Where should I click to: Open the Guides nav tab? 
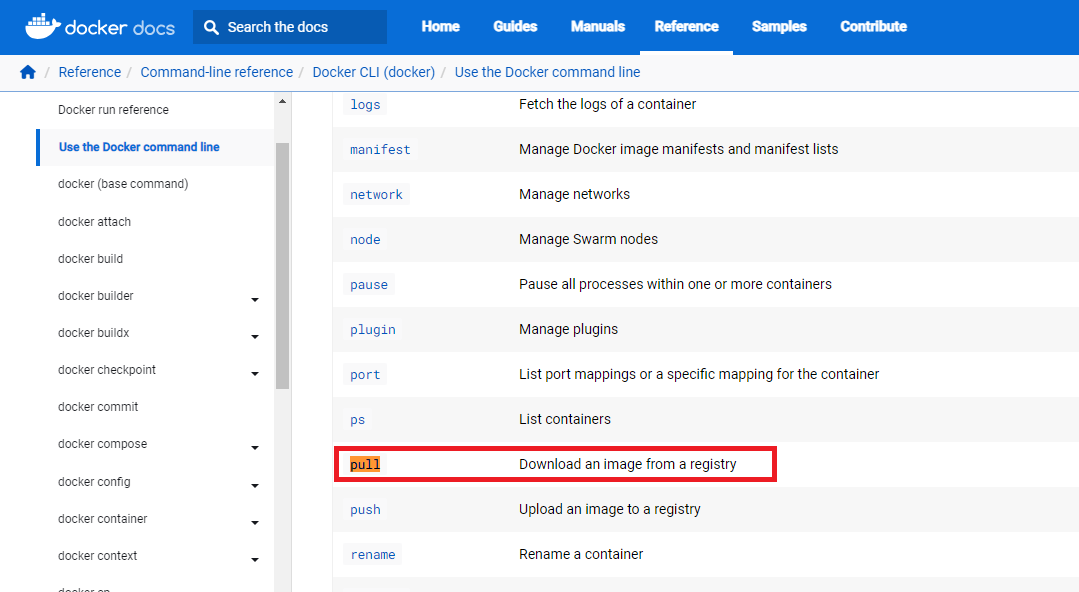coord(515,27)
